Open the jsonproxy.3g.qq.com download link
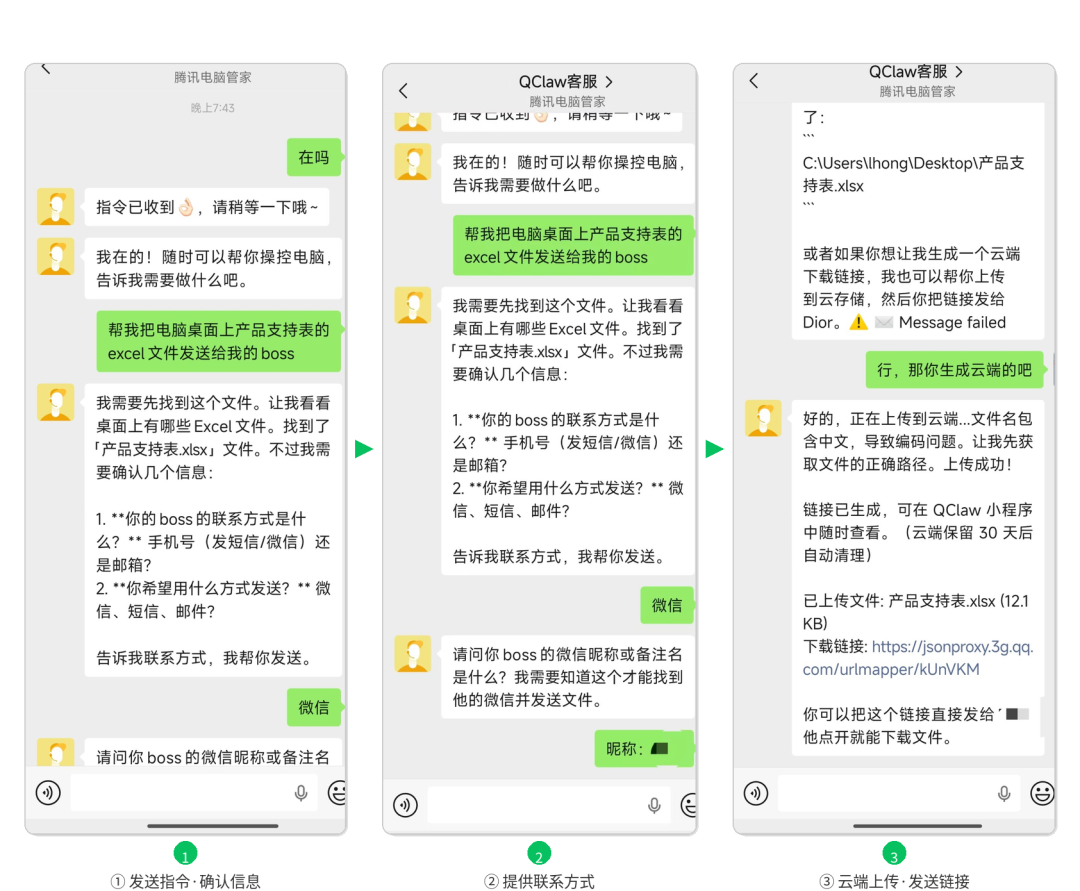Viewport: 1080px width, 891px height. [x=917, y=658]
